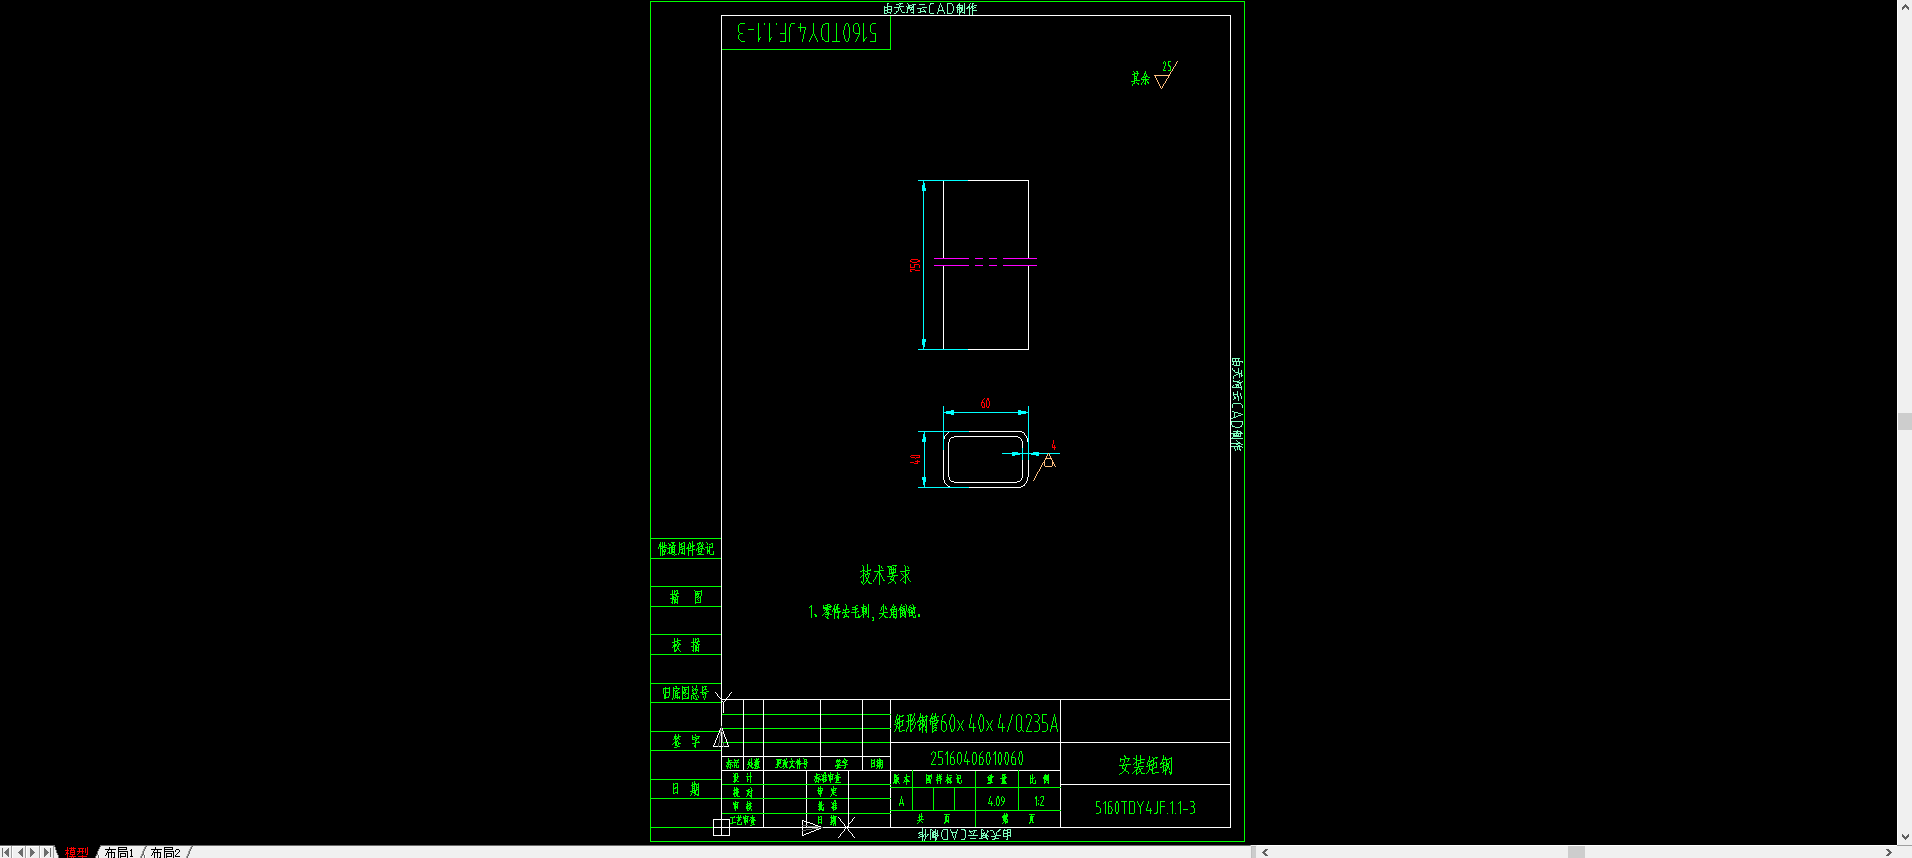The height and width of the screenshot is (858, 1912).
Task: Select the 签 字 sidebar cell
Action: click(686, 741)
